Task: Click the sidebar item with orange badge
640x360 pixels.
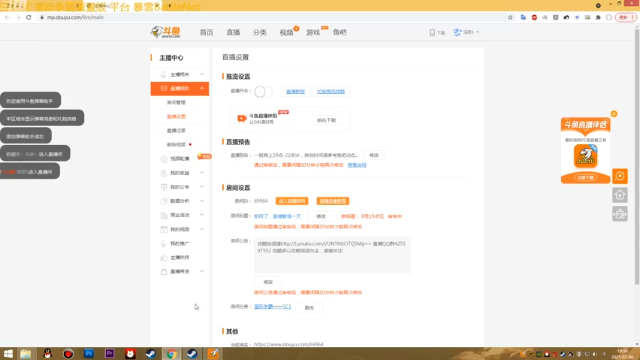Action: coord(180,158)
